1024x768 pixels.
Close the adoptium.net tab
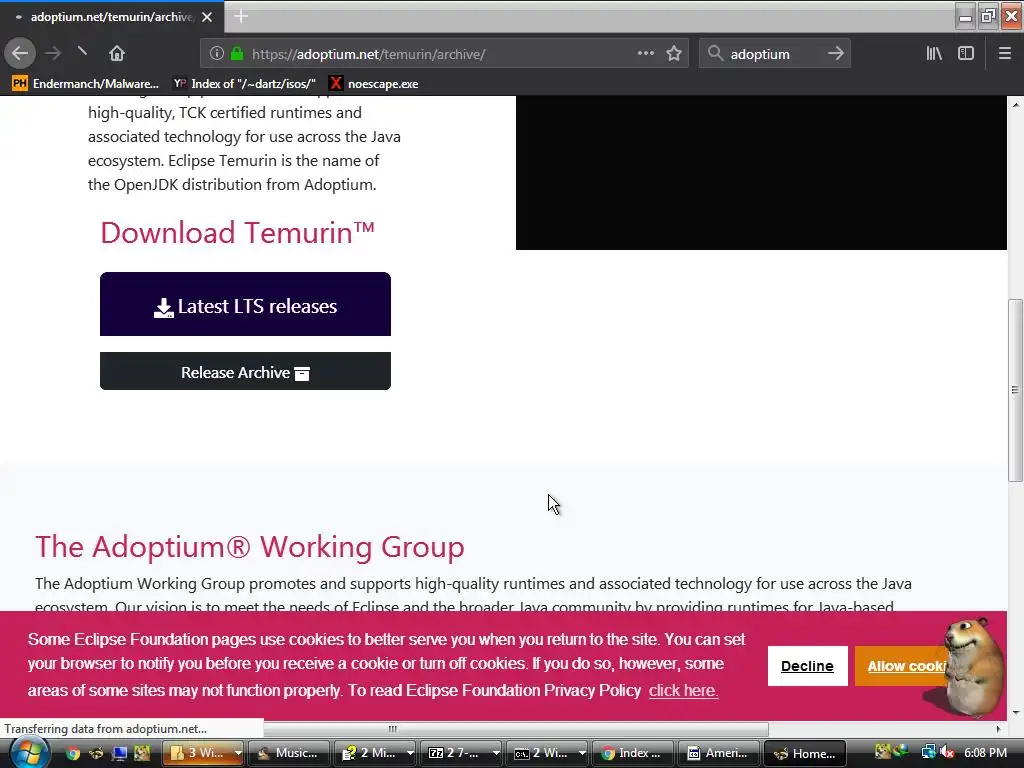207,17
